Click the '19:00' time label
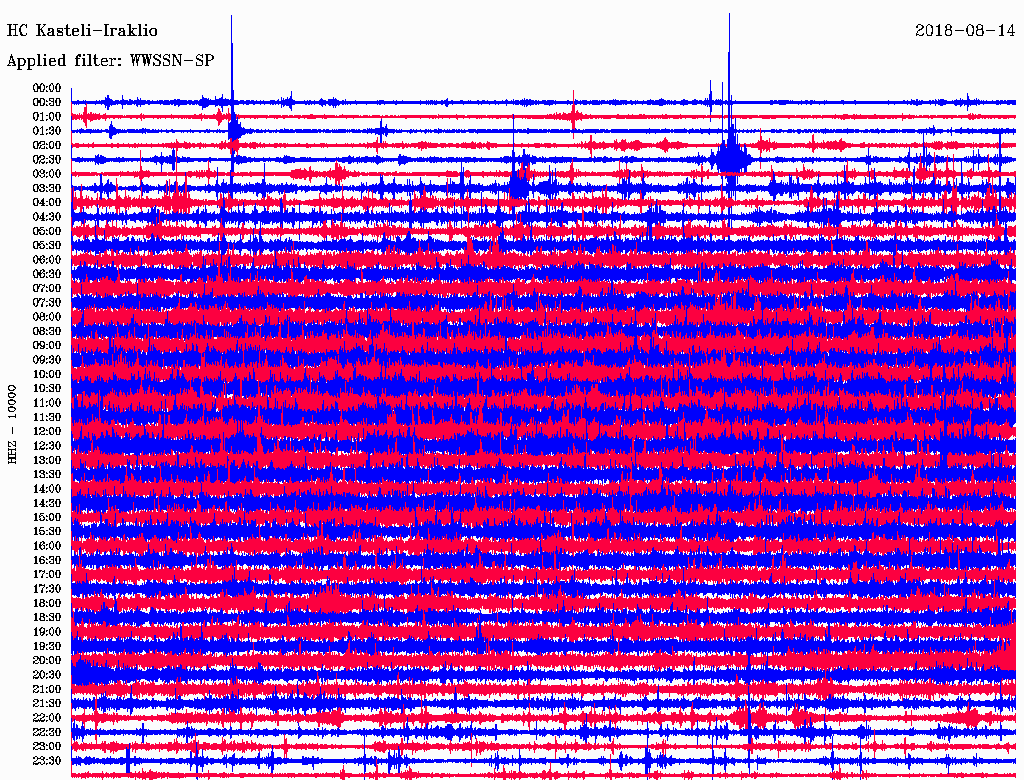 pos(47,632)
